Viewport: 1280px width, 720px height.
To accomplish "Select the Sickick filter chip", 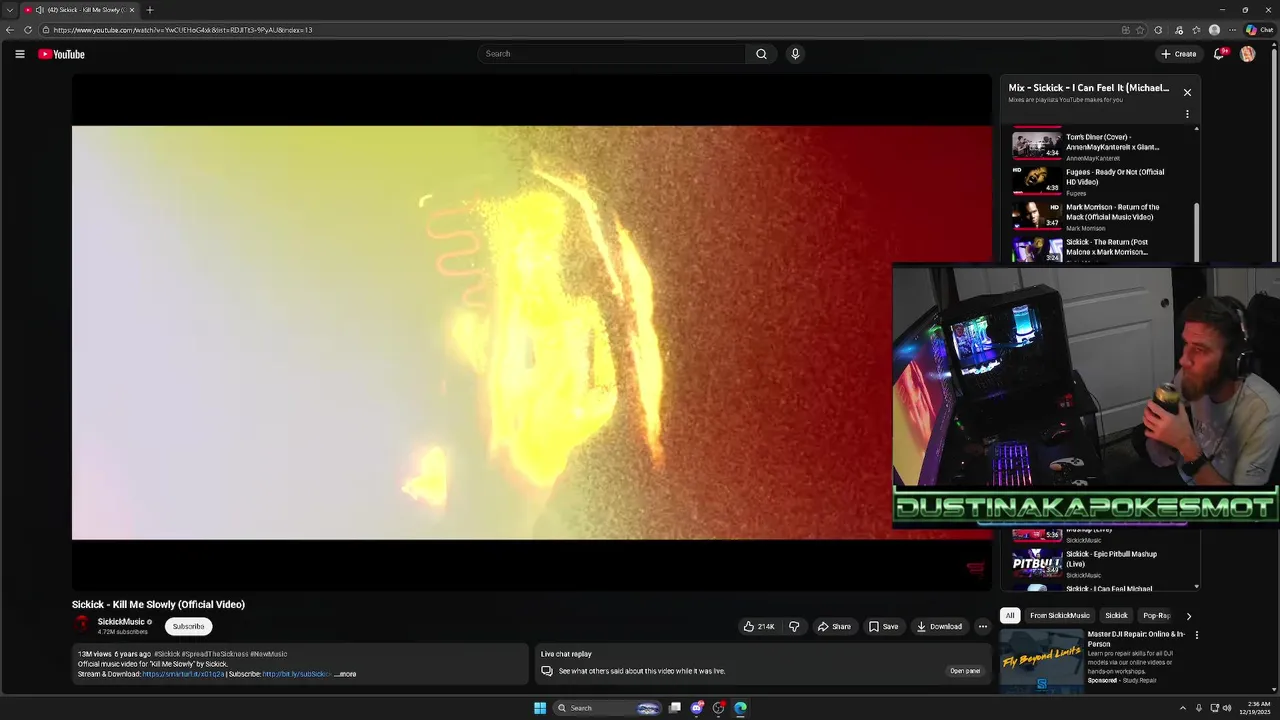I will click(x=1116, y=616).
